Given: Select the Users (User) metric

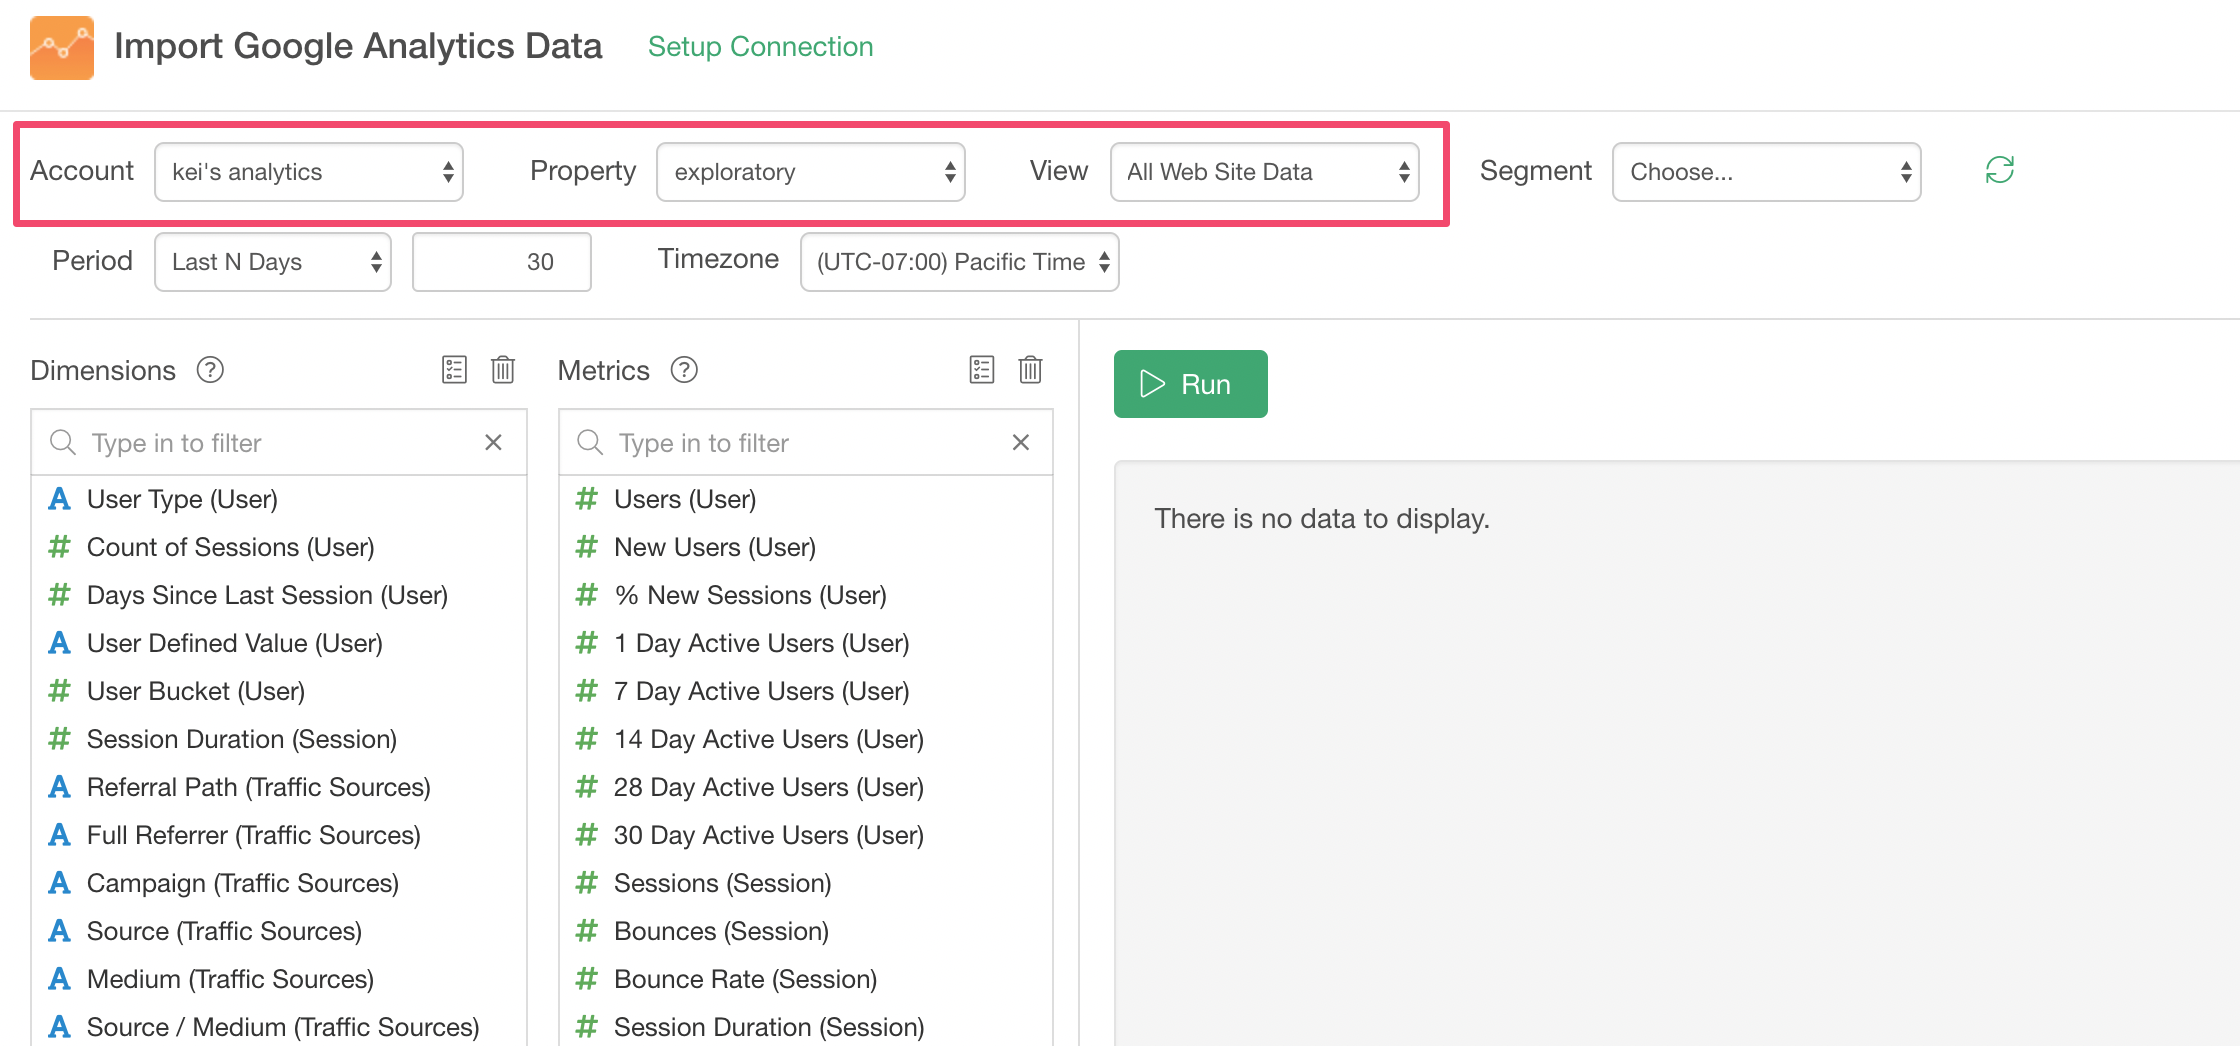Looking at the screenshot, I should tap(806, 499).
